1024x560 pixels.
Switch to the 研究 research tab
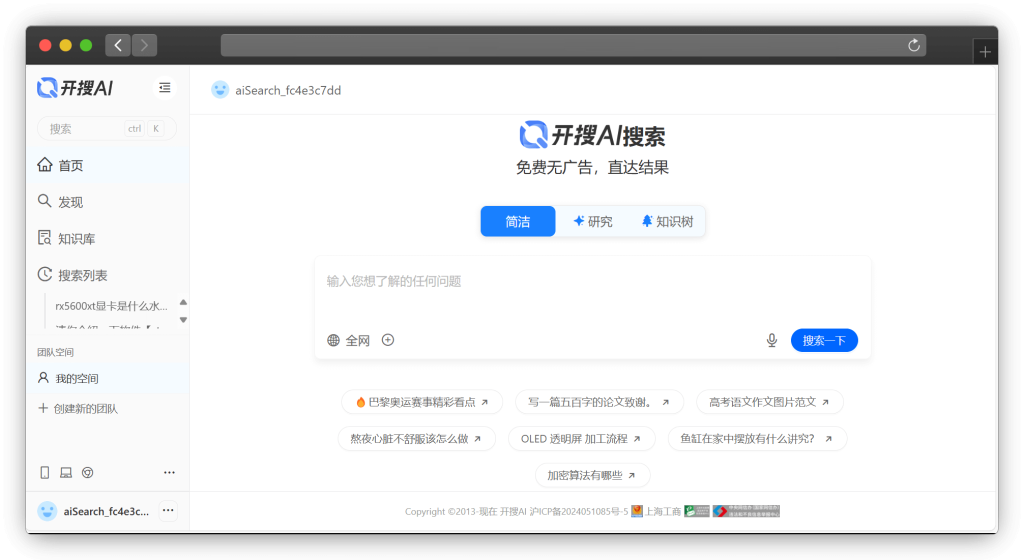tap(593, 221)
